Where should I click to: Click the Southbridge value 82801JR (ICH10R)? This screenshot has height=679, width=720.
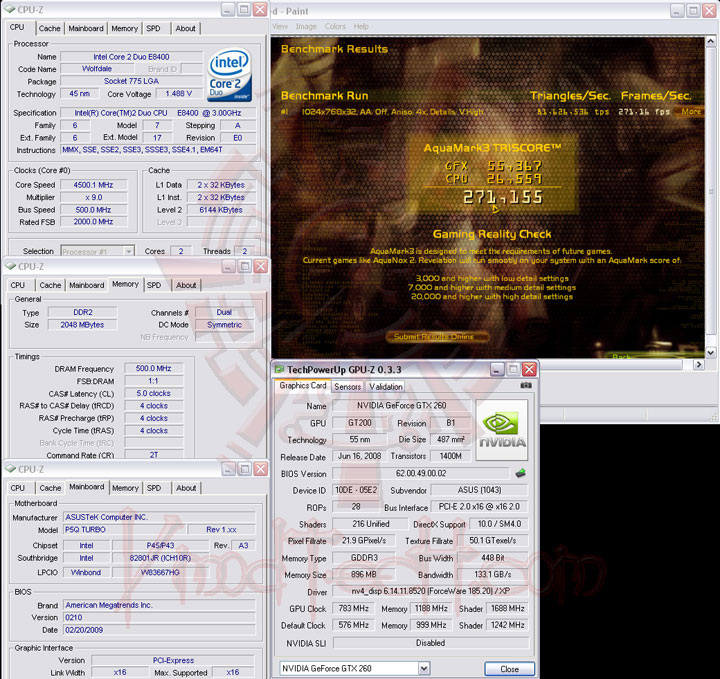[x=160, y=558]
